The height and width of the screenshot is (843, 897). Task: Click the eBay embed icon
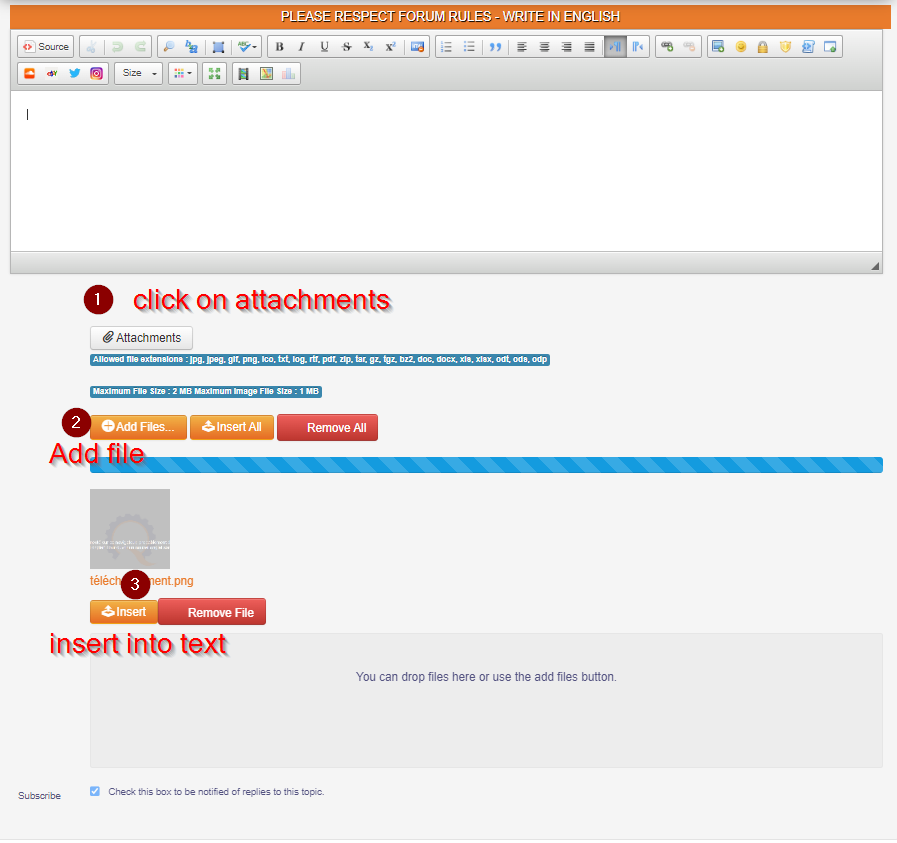click(52, 74)
